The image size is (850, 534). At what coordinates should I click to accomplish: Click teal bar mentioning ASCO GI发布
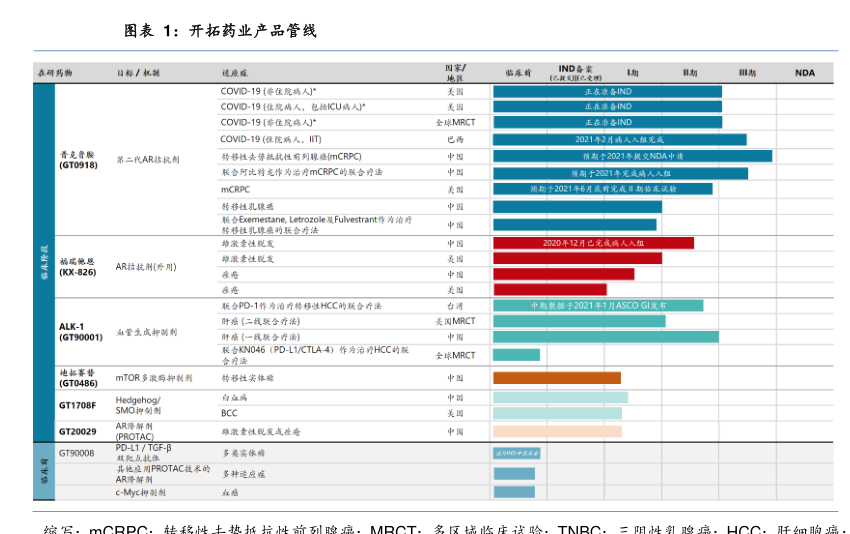598,305
